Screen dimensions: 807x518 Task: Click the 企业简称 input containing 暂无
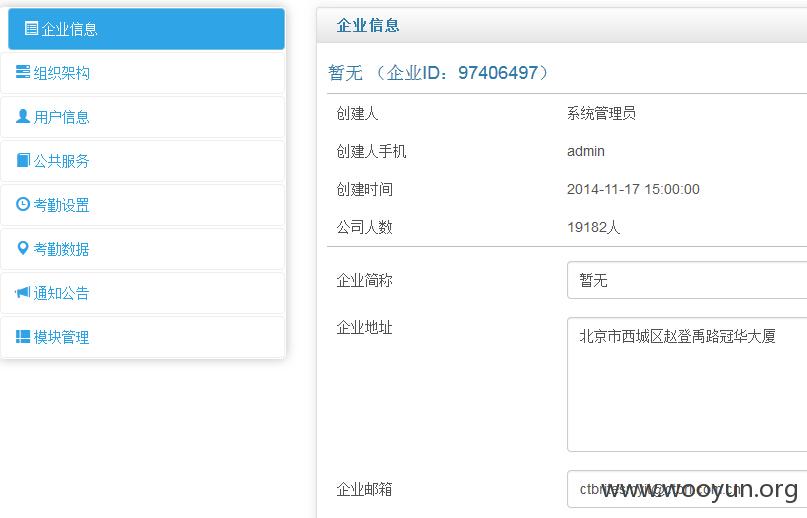click(x=687, y=280)
